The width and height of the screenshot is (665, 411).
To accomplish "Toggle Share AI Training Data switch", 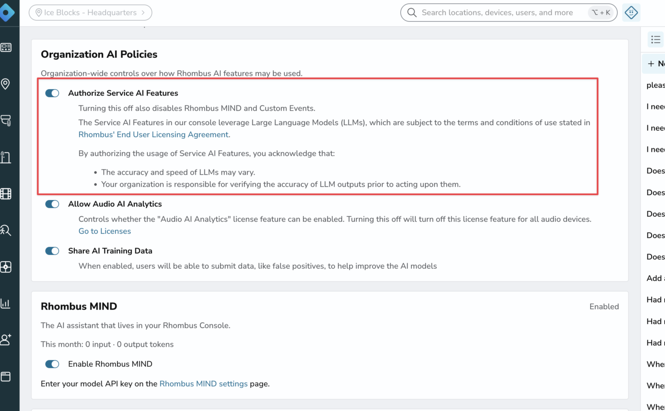I will [x=52, y=251].
